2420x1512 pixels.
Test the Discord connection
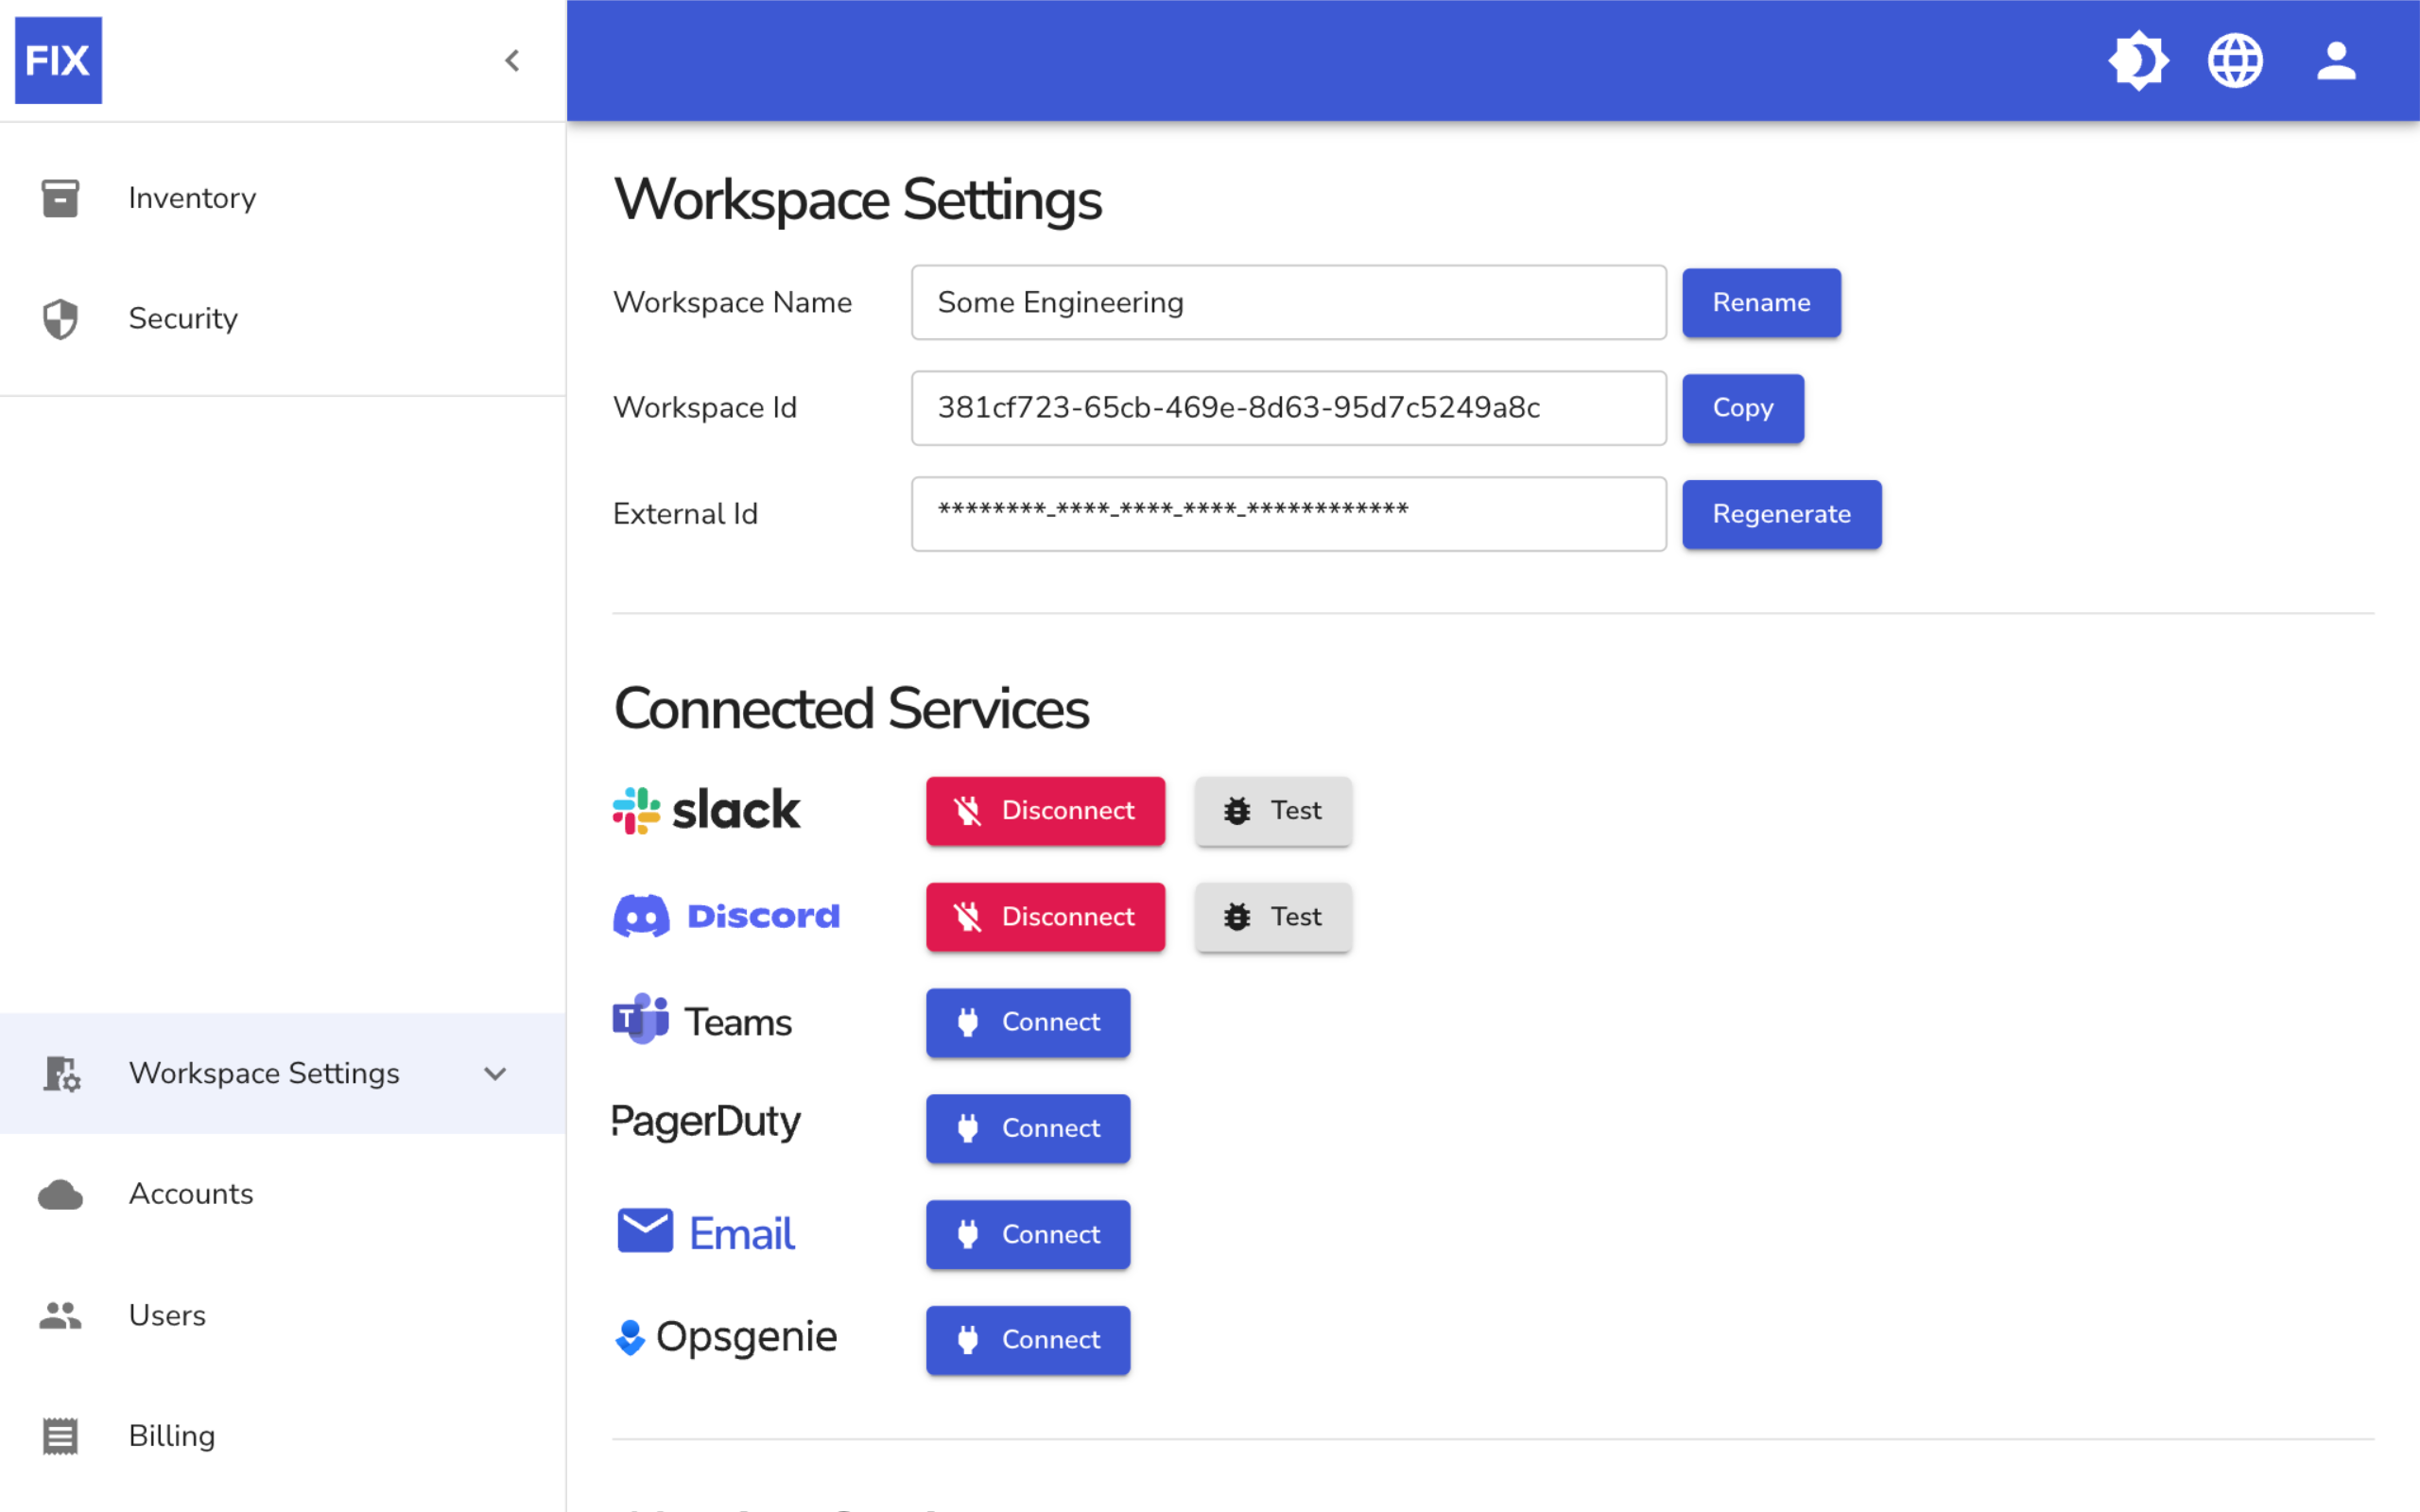[x=1273, y=917]
